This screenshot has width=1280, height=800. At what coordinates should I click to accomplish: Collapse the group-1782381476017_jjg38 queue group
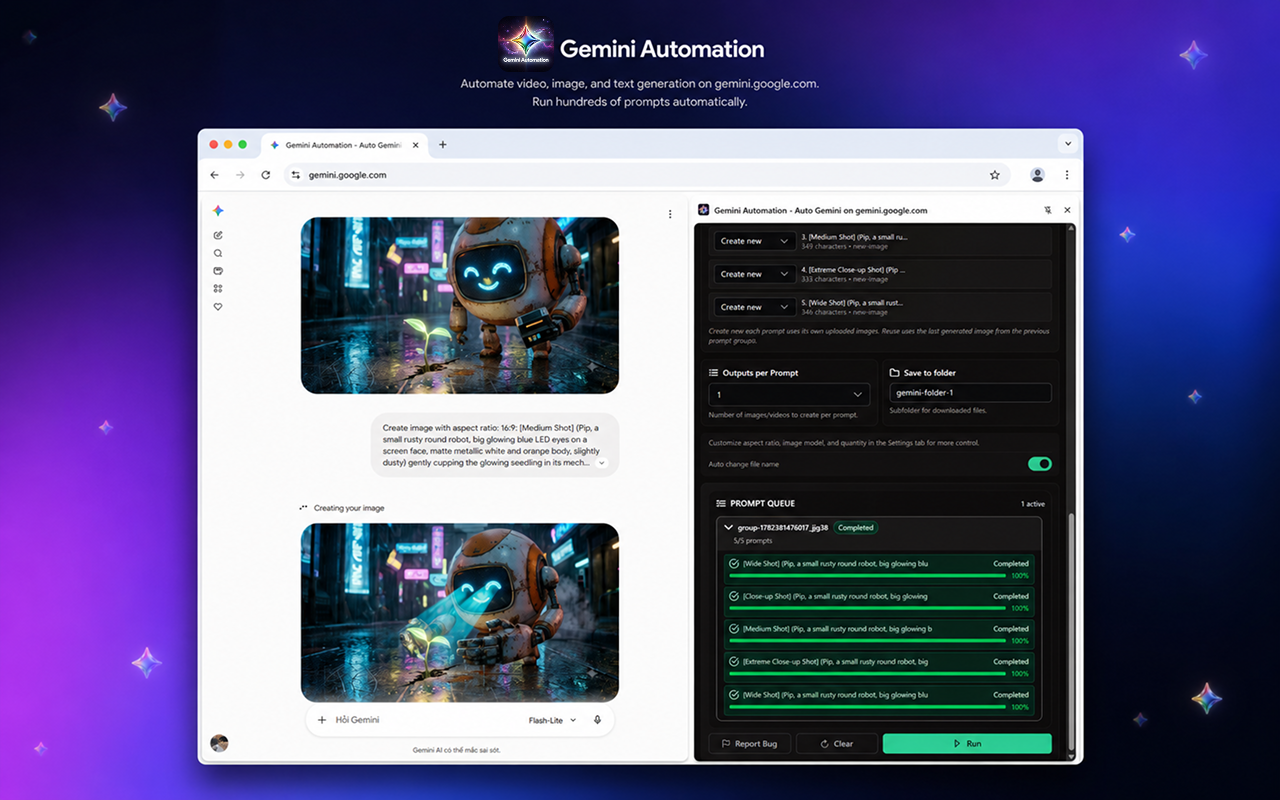728,527
